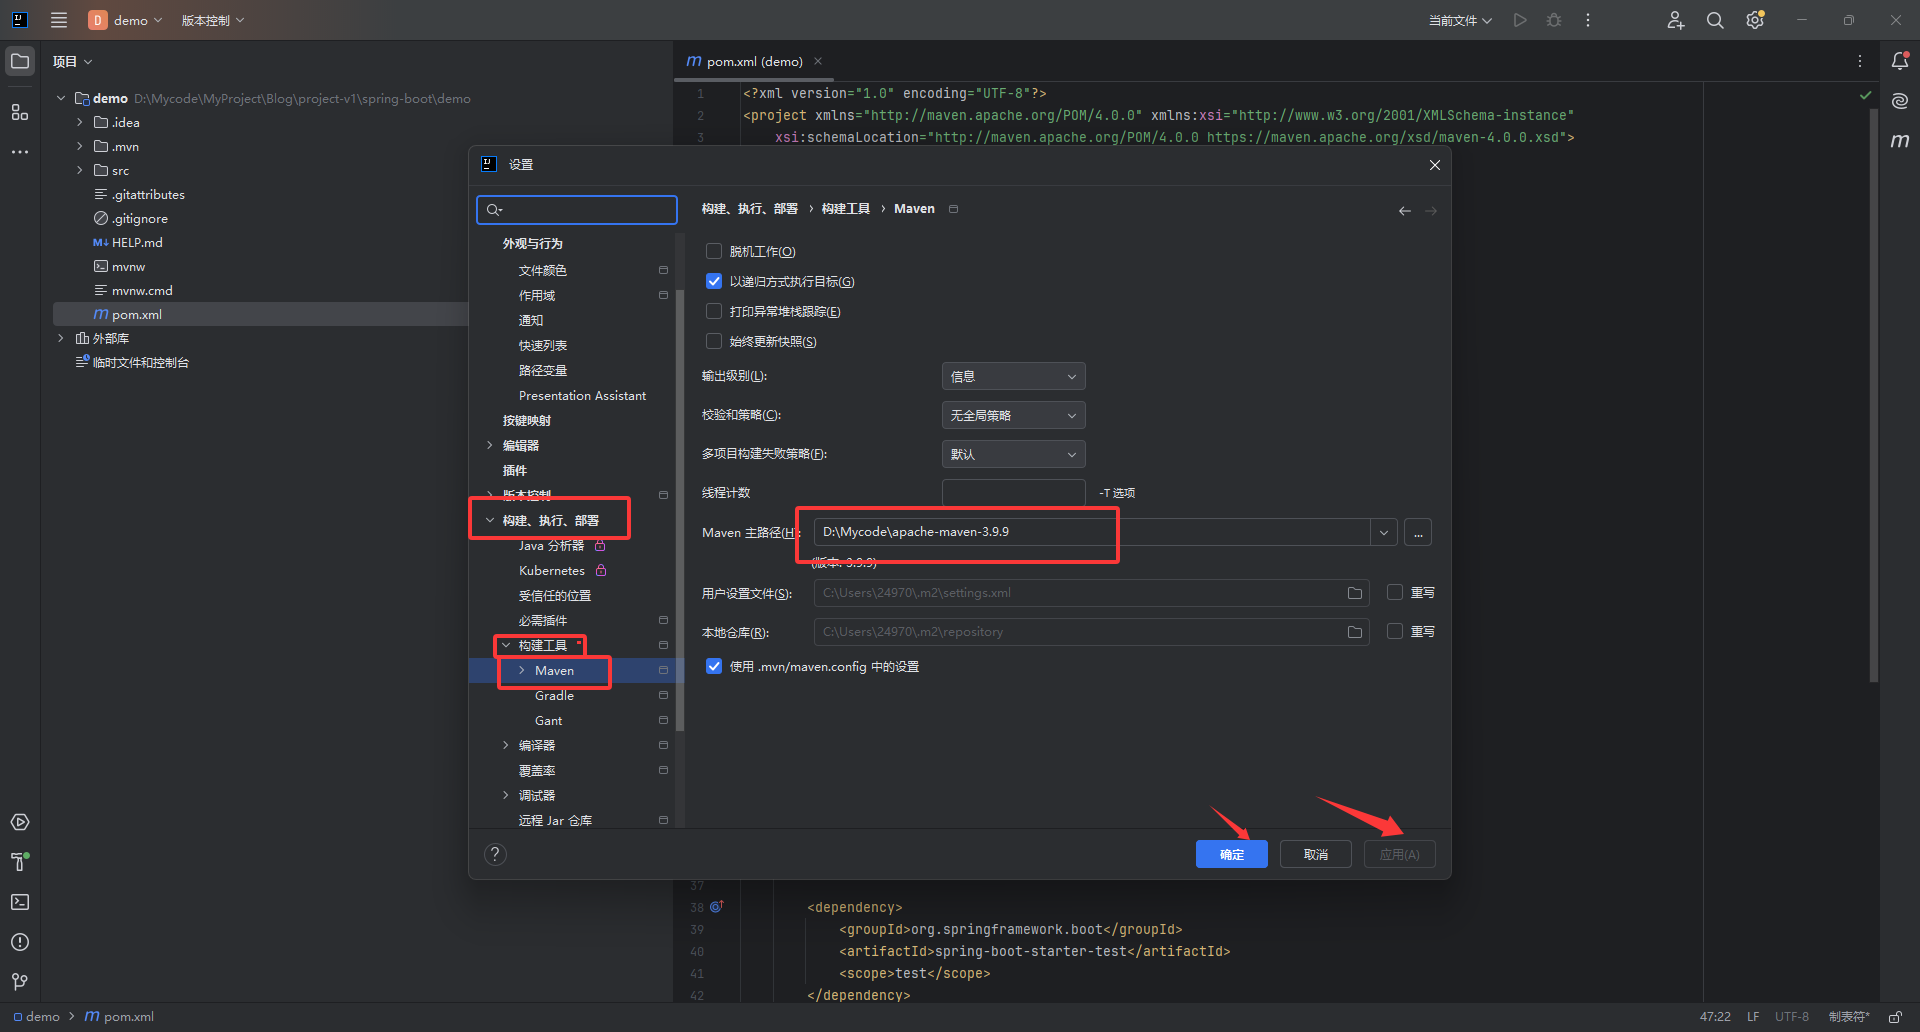The image size is (1920, 1032).
Task: Uncheck 以递归方式执行目标 checkbox
Action: 714,282
